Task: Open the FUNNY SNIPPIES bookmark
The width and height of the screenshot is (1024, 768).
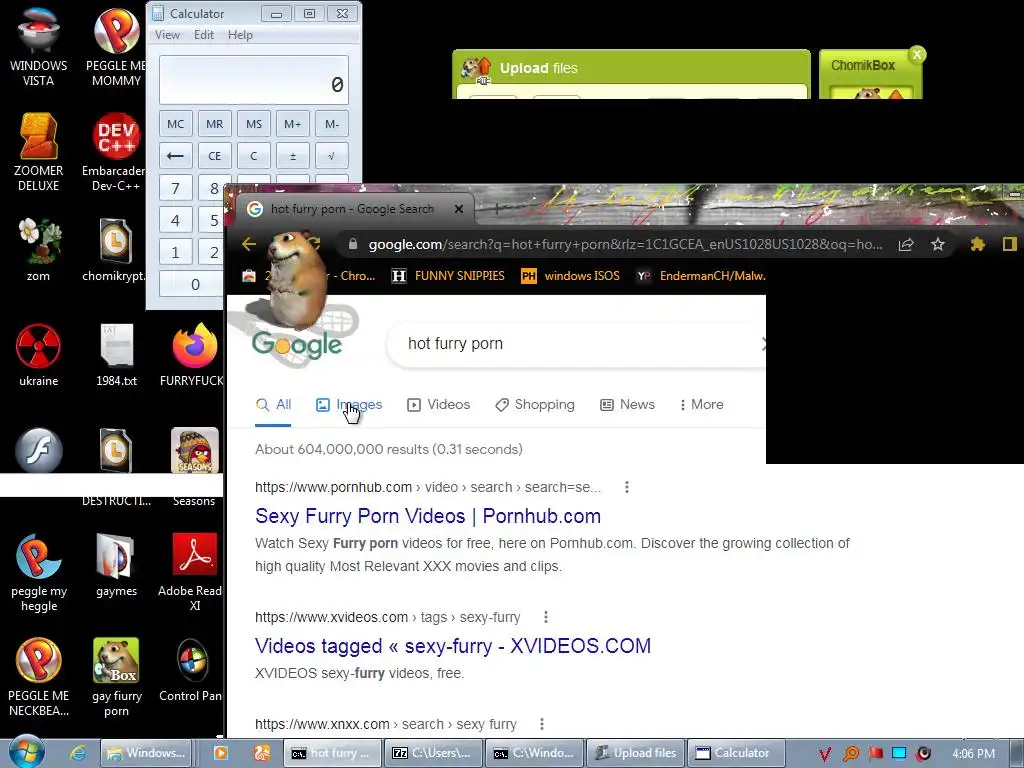Action: (448, 276)
